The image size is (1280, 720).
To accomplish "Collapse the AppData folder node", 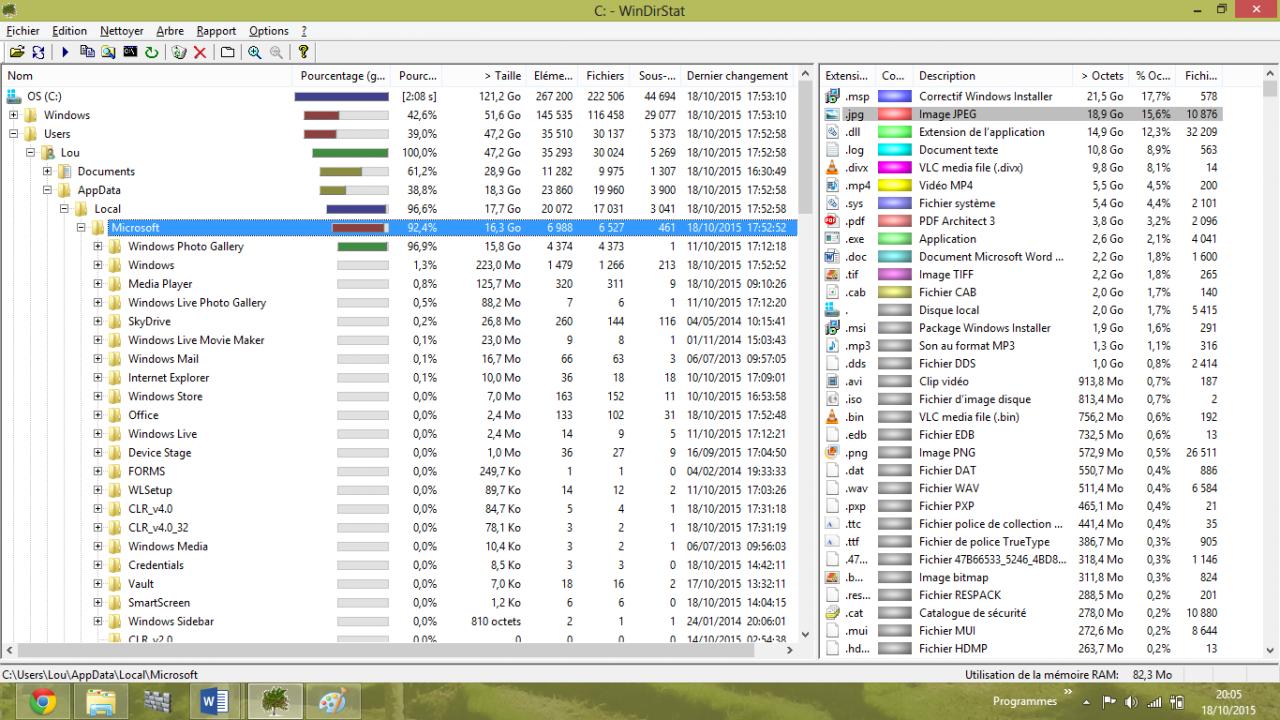I will tap(48, 190).
